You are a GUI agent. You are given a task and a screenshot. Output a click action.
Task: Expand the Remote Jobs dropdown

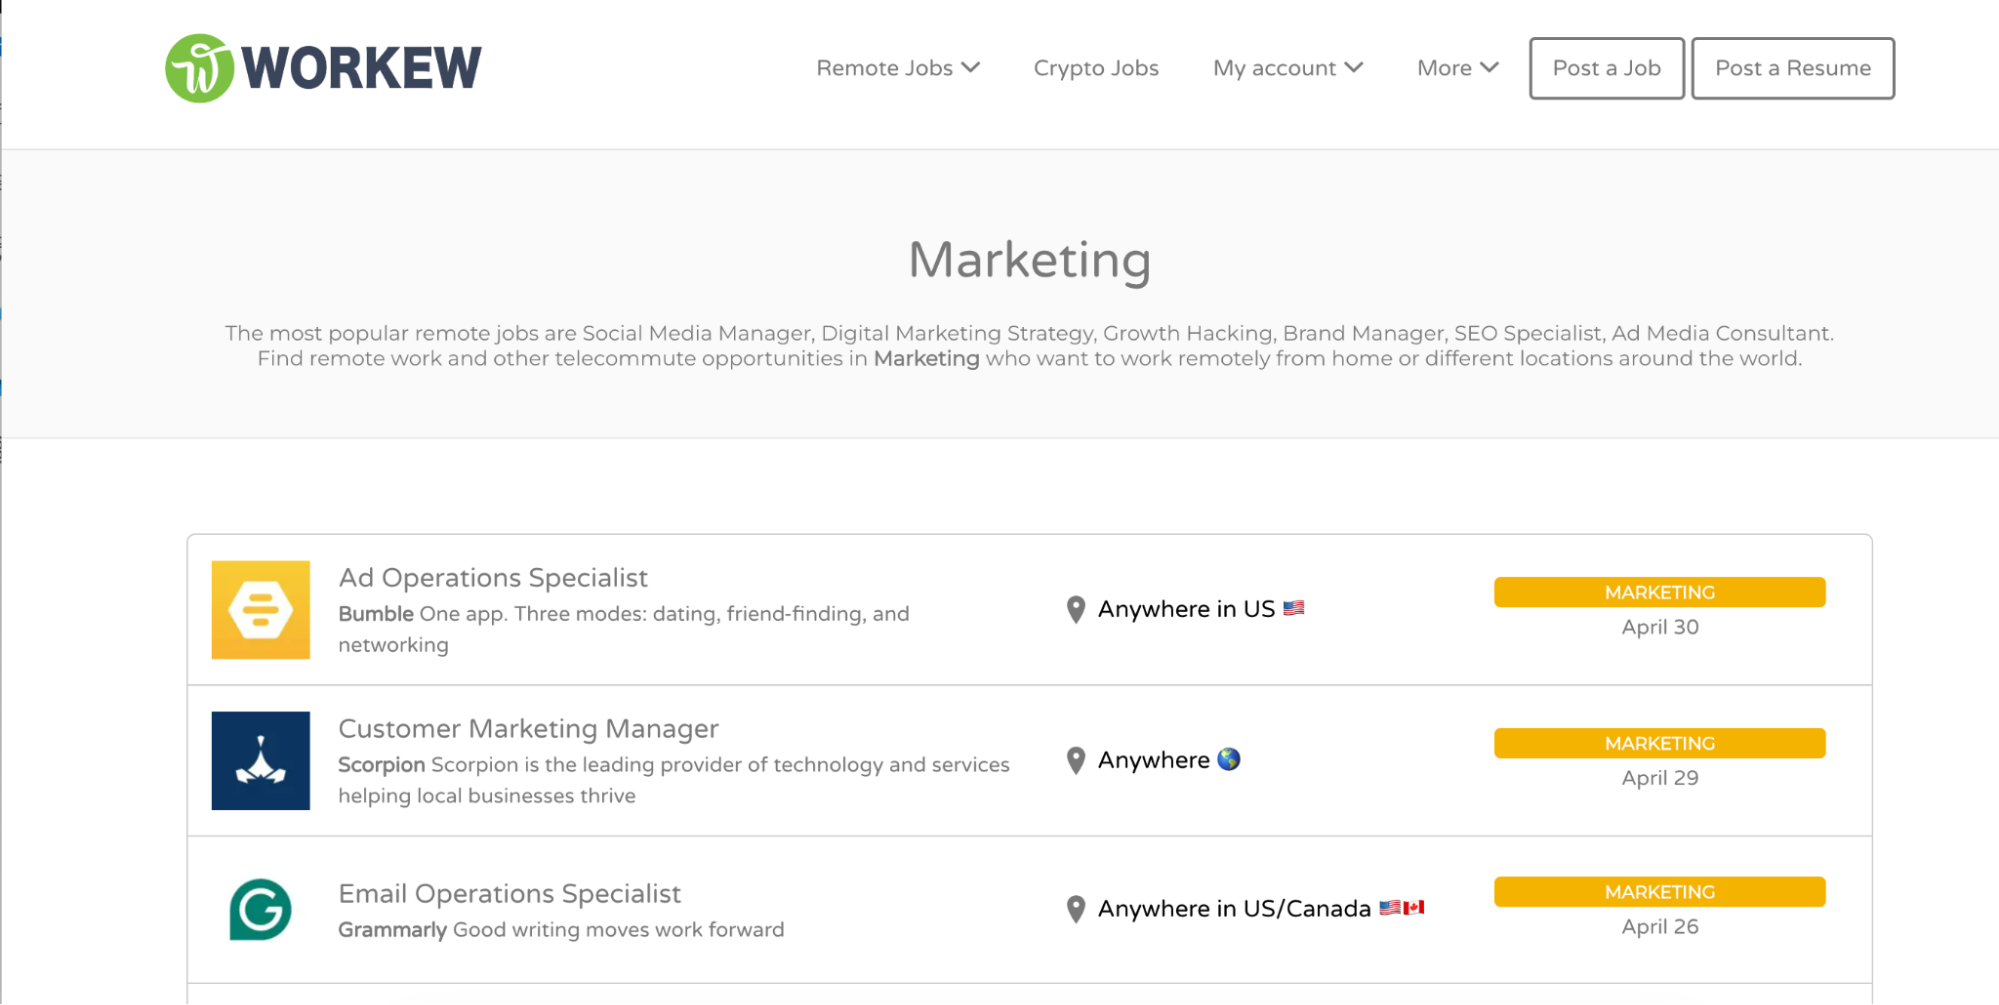pos(898,68)
